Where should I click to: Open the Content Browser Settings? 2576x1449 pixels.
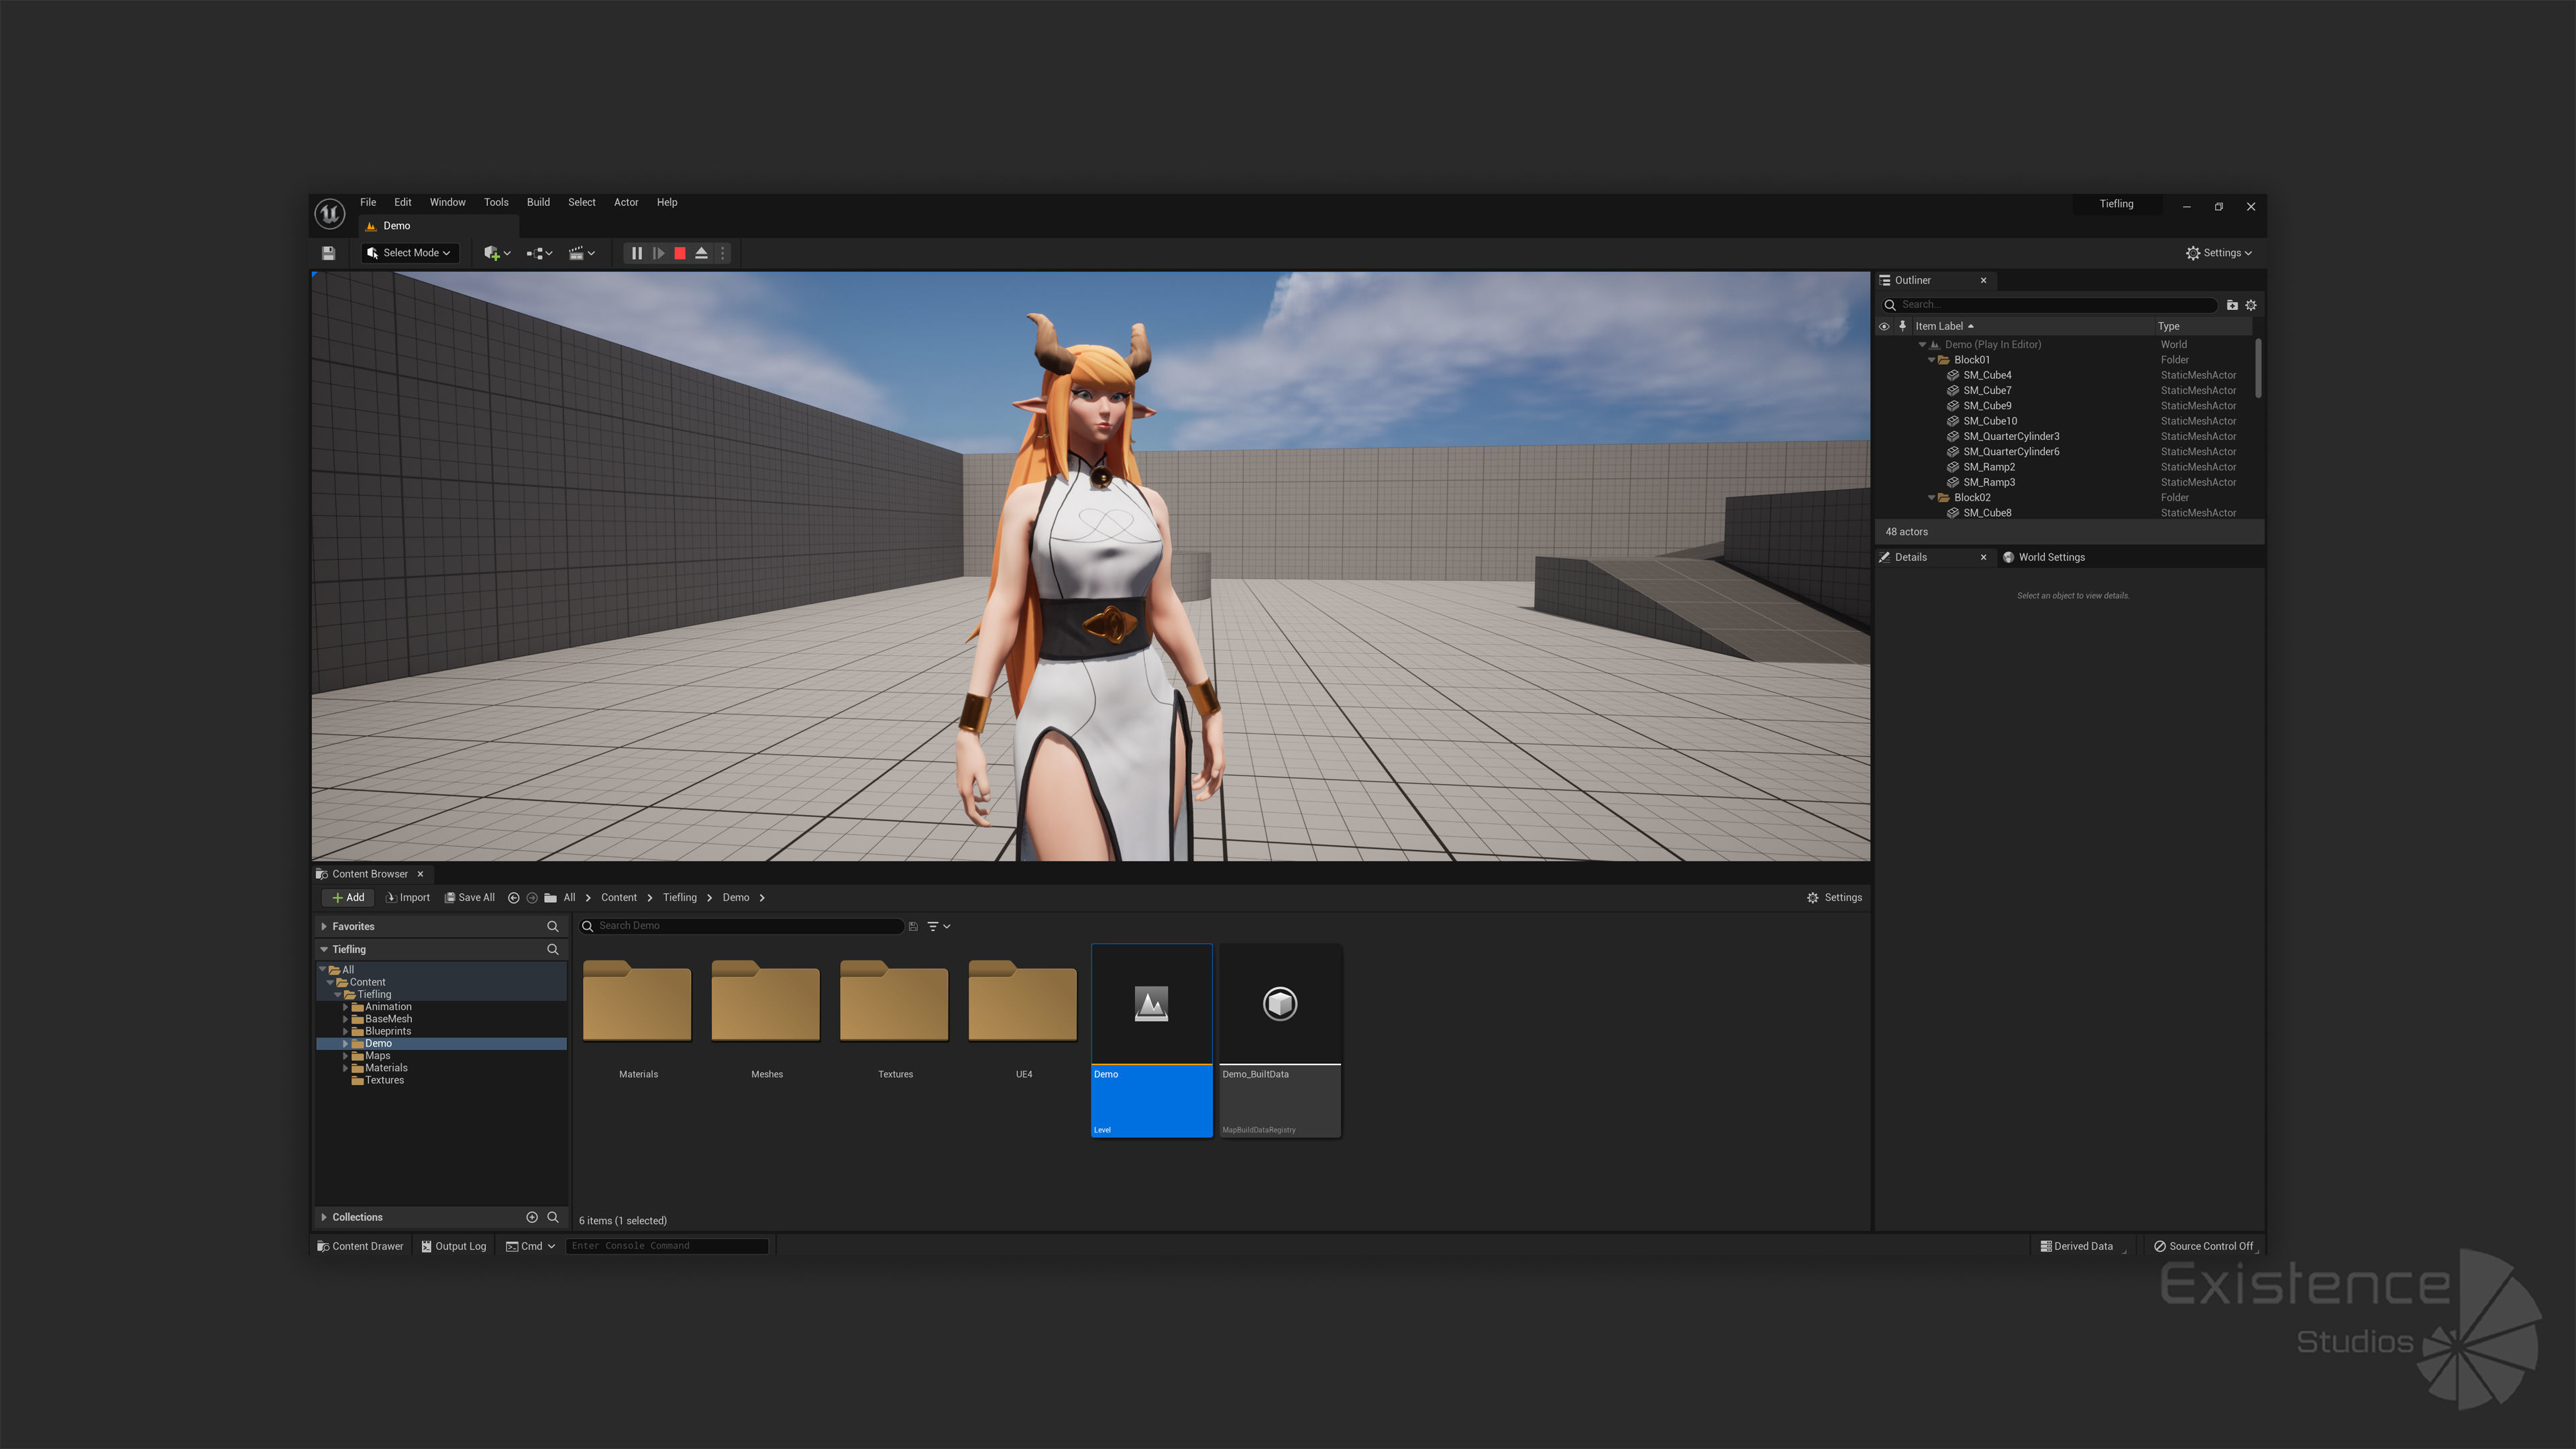coord(1834,898)
